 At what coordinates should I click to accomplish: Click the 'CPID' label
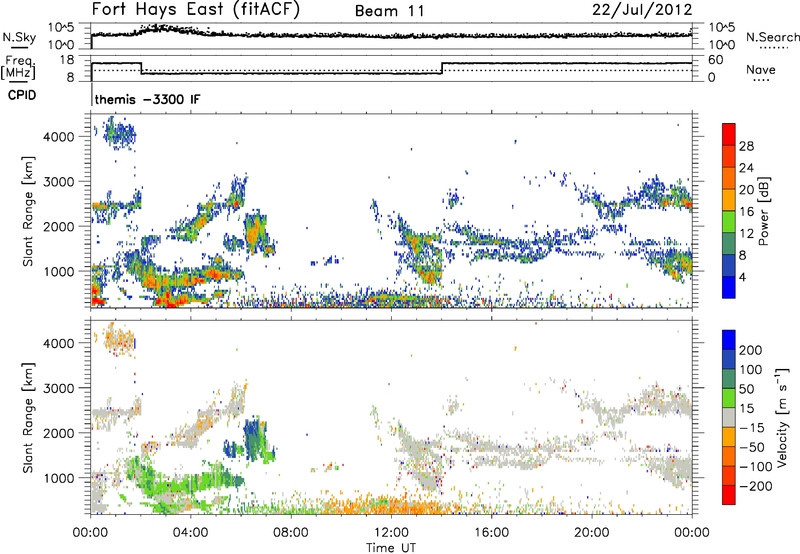tap(22, 95)
